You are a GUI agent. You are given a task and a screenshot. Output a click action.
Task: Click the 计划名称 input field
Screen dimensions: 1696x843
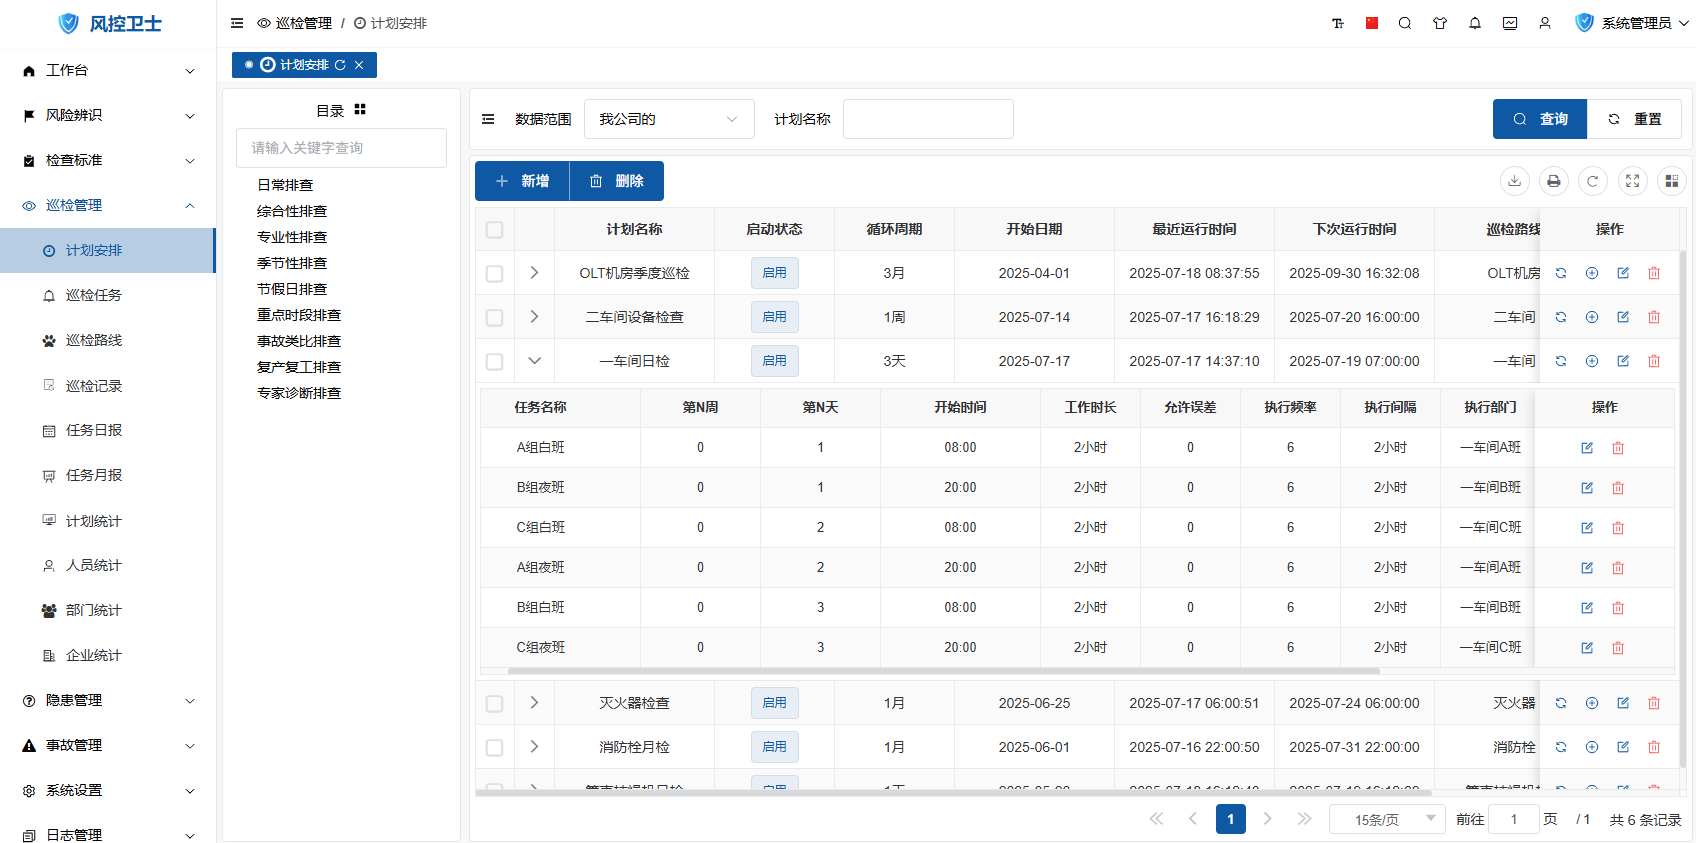click(927, 119)
